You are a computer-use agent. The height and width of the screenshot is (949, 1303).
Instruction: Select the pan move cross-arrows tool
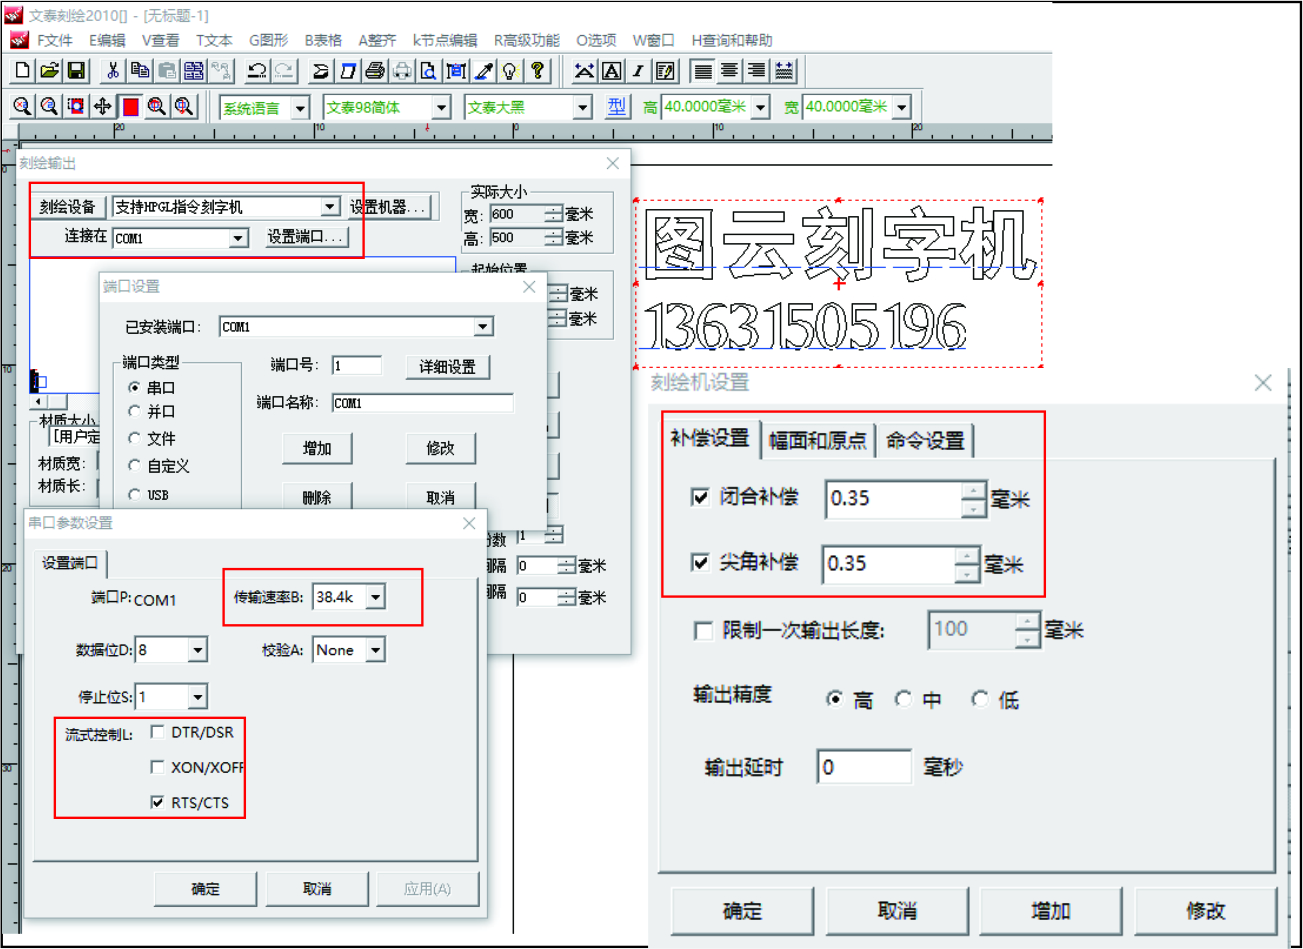click(x=103, y=107)
